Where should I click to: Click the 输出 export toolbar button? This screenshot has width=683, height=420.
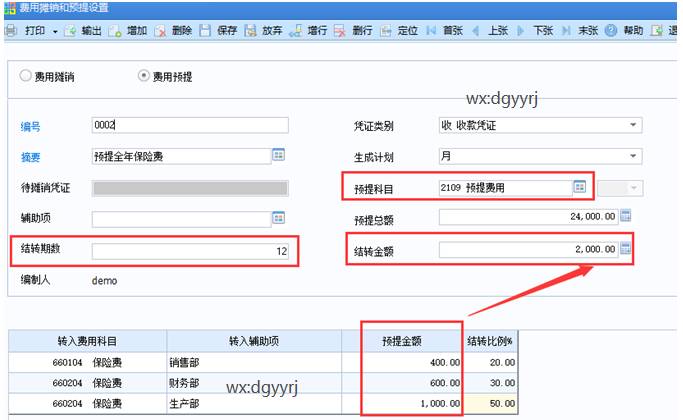(x=83, y=30)
